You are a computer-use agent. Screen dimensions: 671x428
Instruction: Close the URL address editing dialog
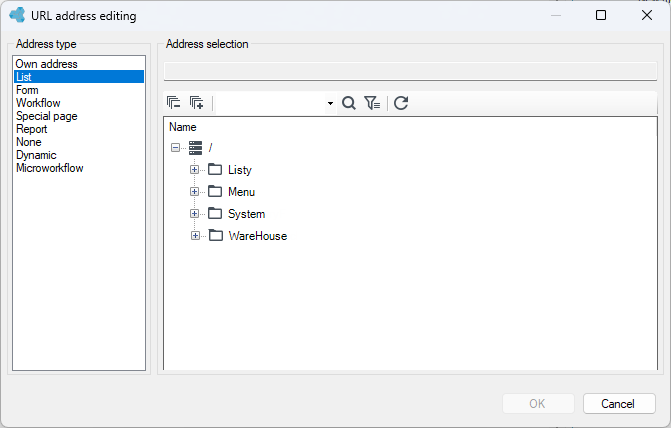[647, 15]
